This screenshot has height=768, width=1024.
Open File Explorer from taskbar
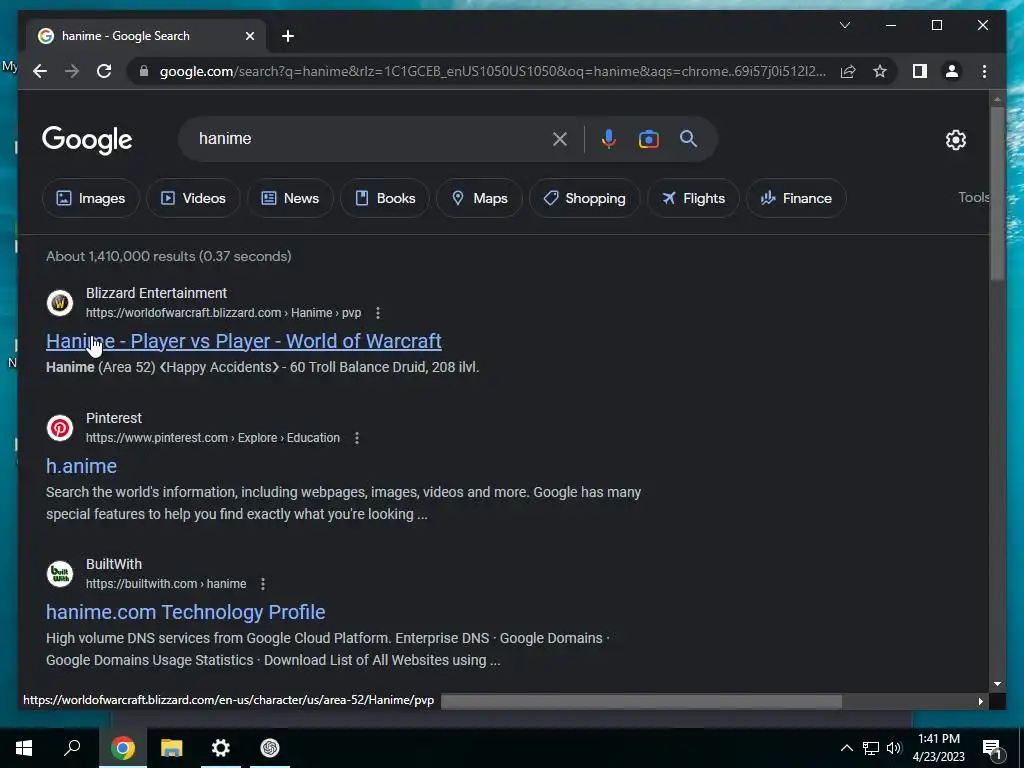[x=171, y=748]
